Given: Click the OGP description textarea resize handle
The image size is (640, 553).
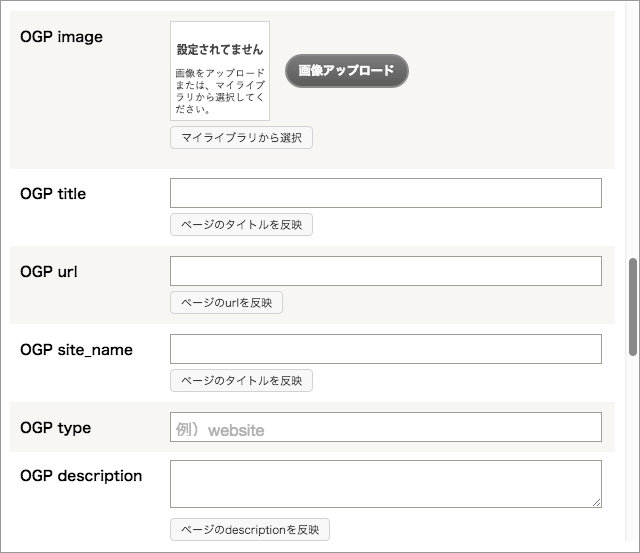Looking at the screenshot, I should (597, 503).
